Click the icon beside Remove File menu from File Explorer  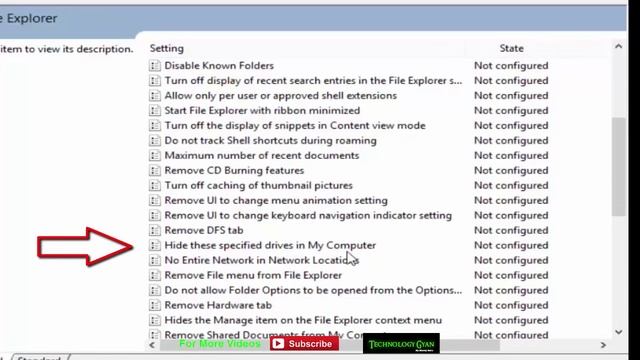155,275
